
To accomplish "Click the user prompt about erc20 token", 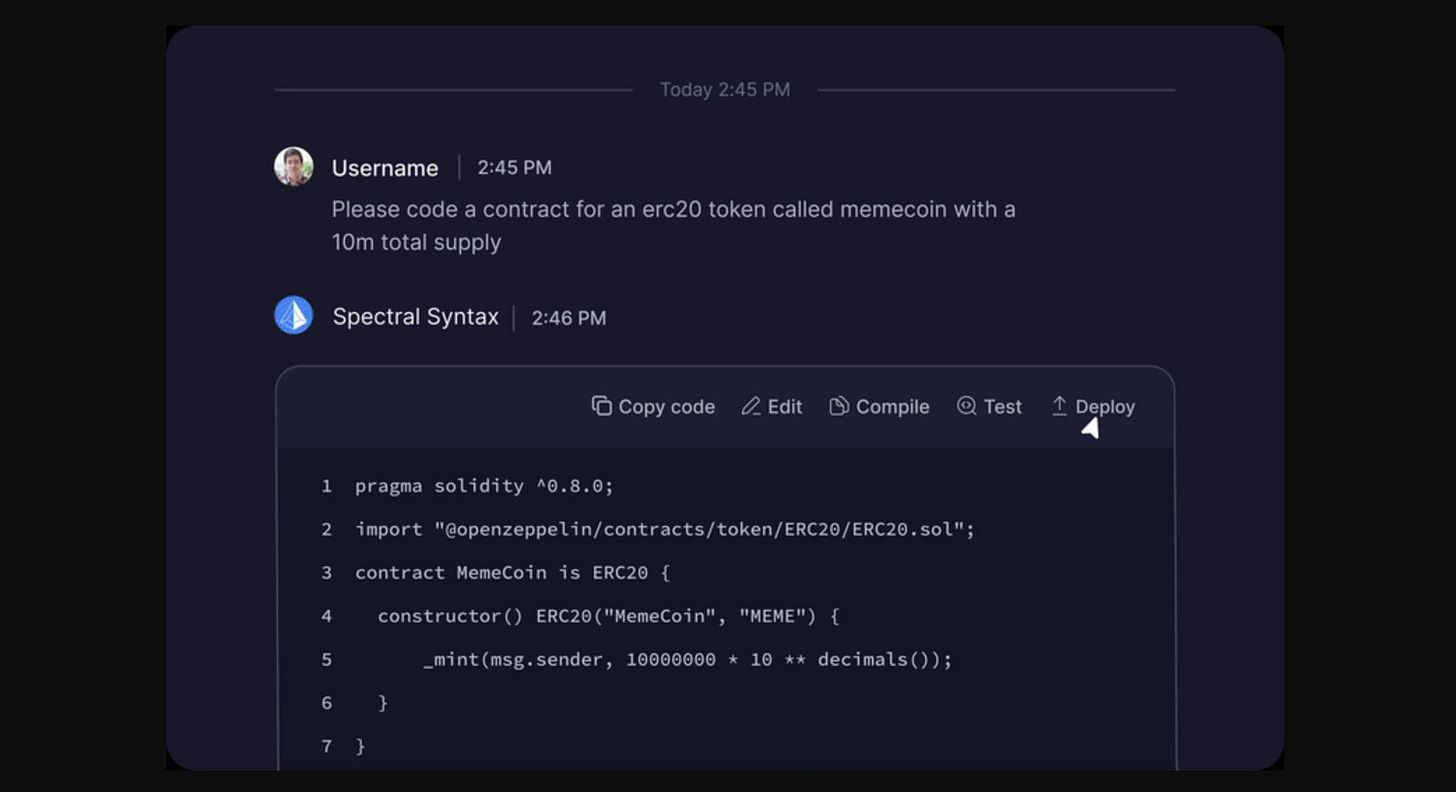I will coord(674,226).
